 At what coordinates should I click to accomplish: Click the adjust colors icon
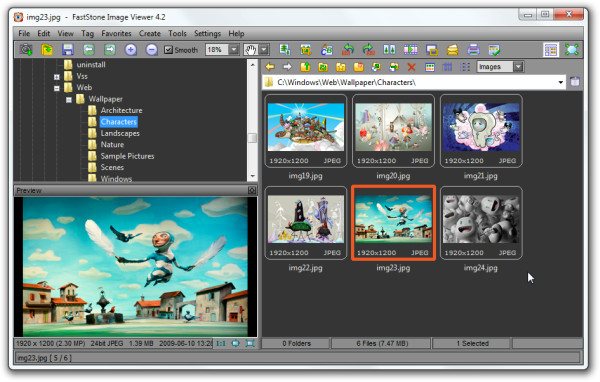click(x=326, y=49)
